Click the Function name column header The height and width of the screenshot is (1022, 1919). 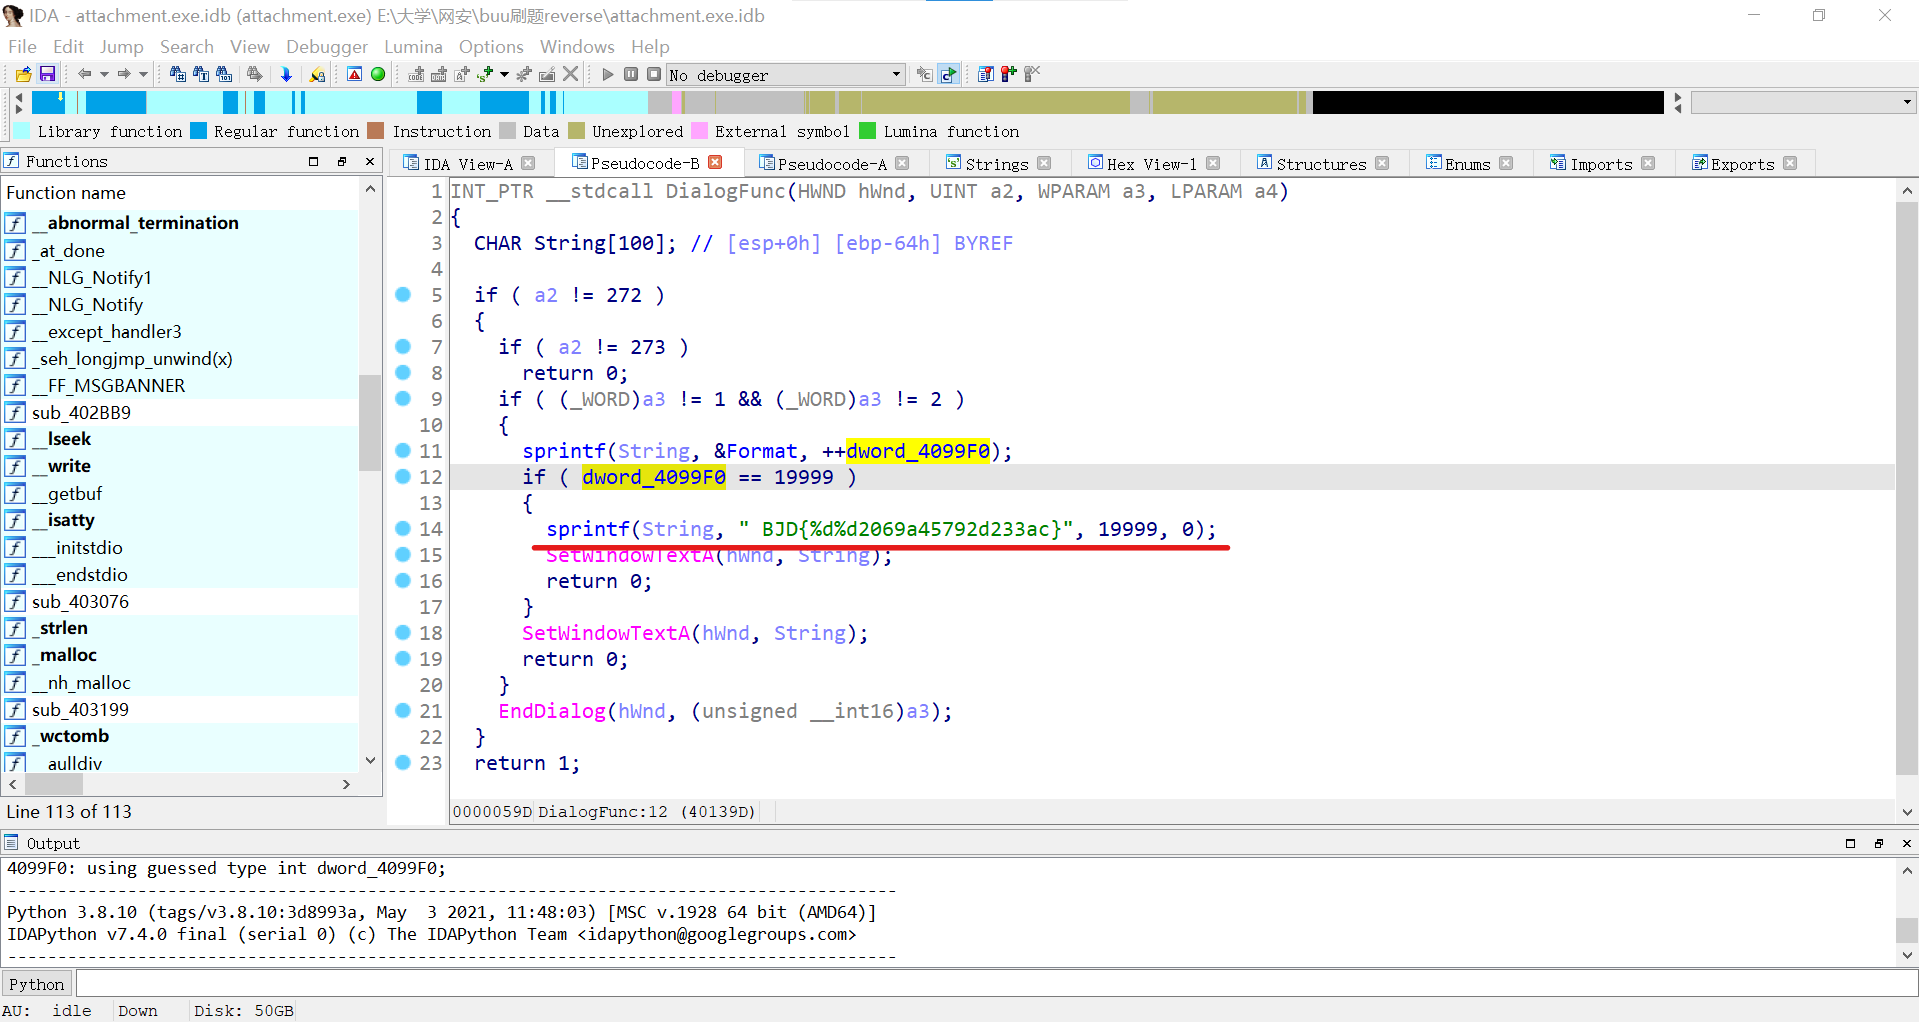click(x=182, y=193)
